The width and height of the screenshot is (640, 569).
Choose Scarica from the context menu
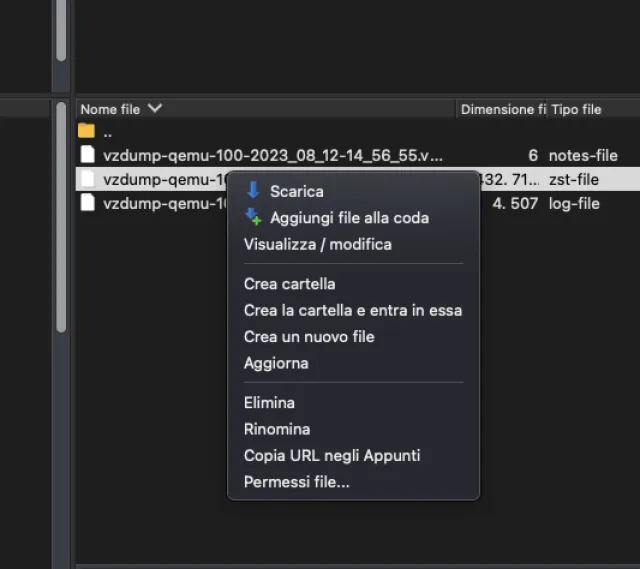coord(297,191)
